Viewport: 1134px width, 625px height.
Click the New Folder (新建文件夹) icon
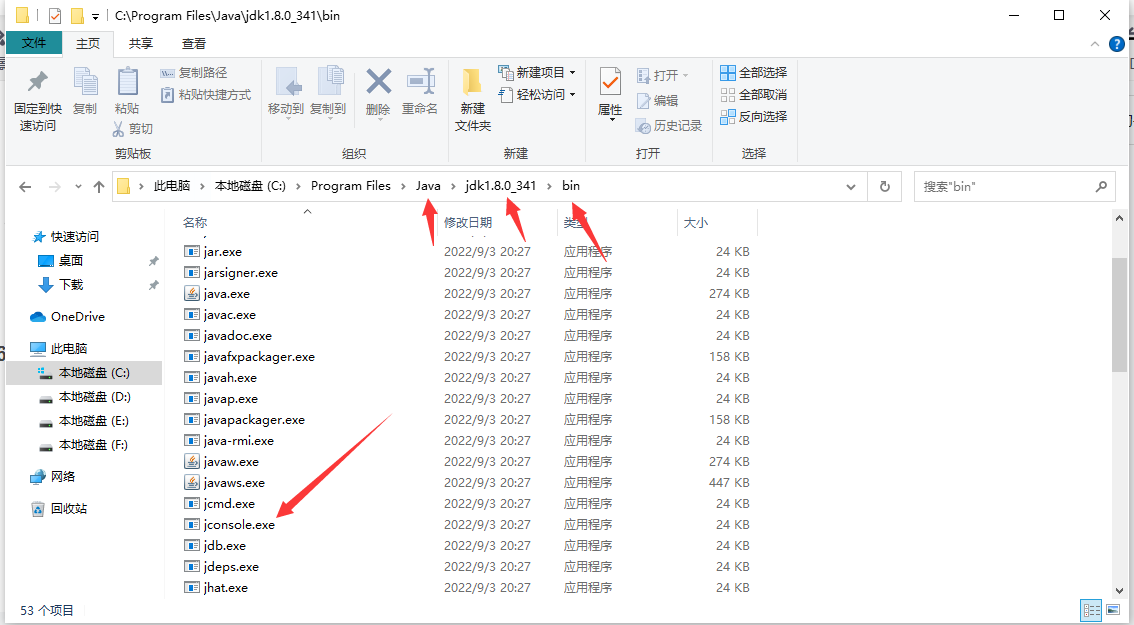coord(472,82)
